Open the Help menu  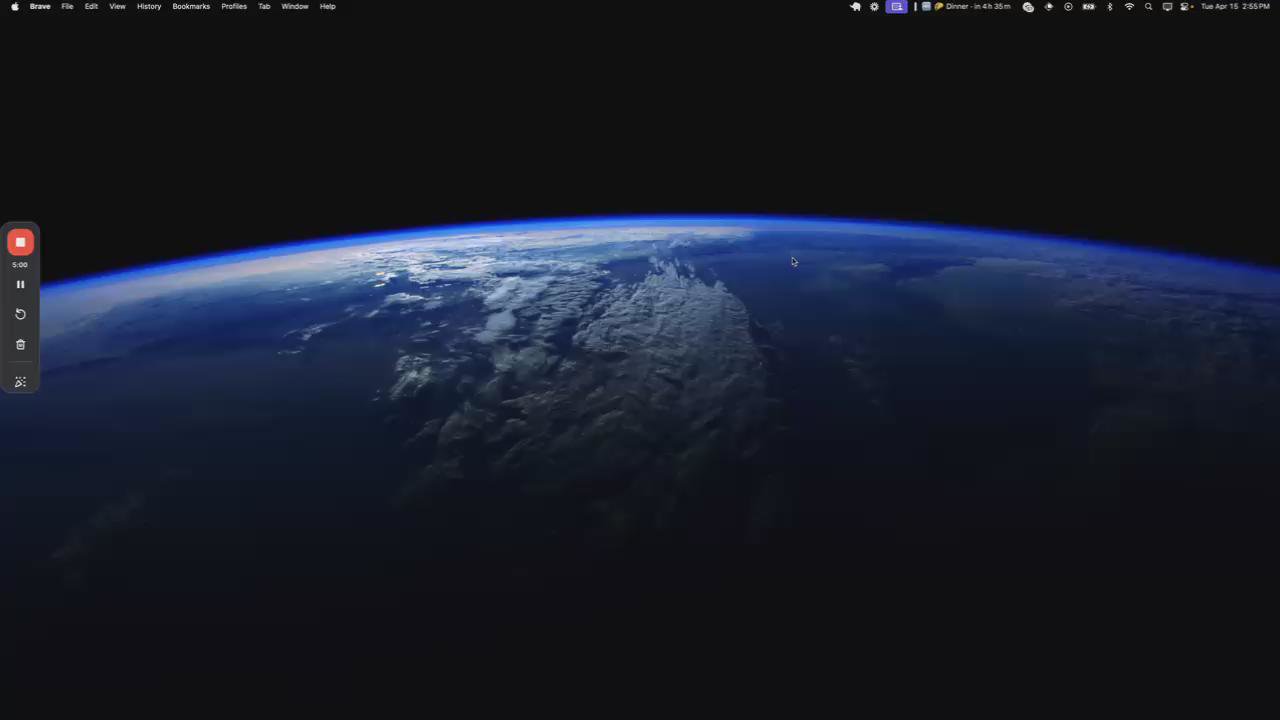[x=328, y=6]
